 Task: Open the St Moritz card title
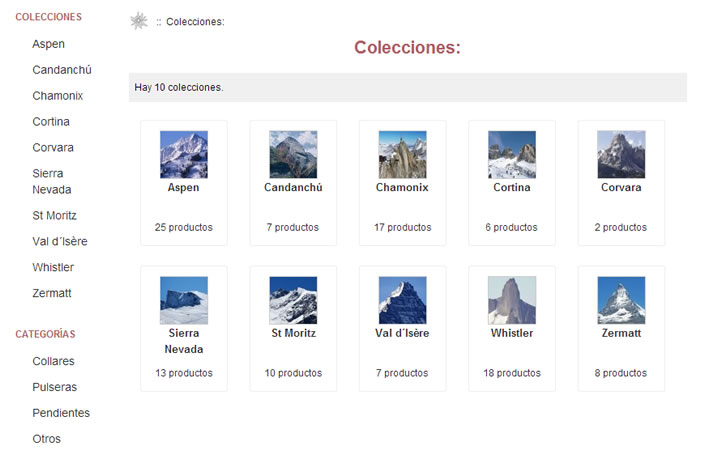click(x=294, y=333)
